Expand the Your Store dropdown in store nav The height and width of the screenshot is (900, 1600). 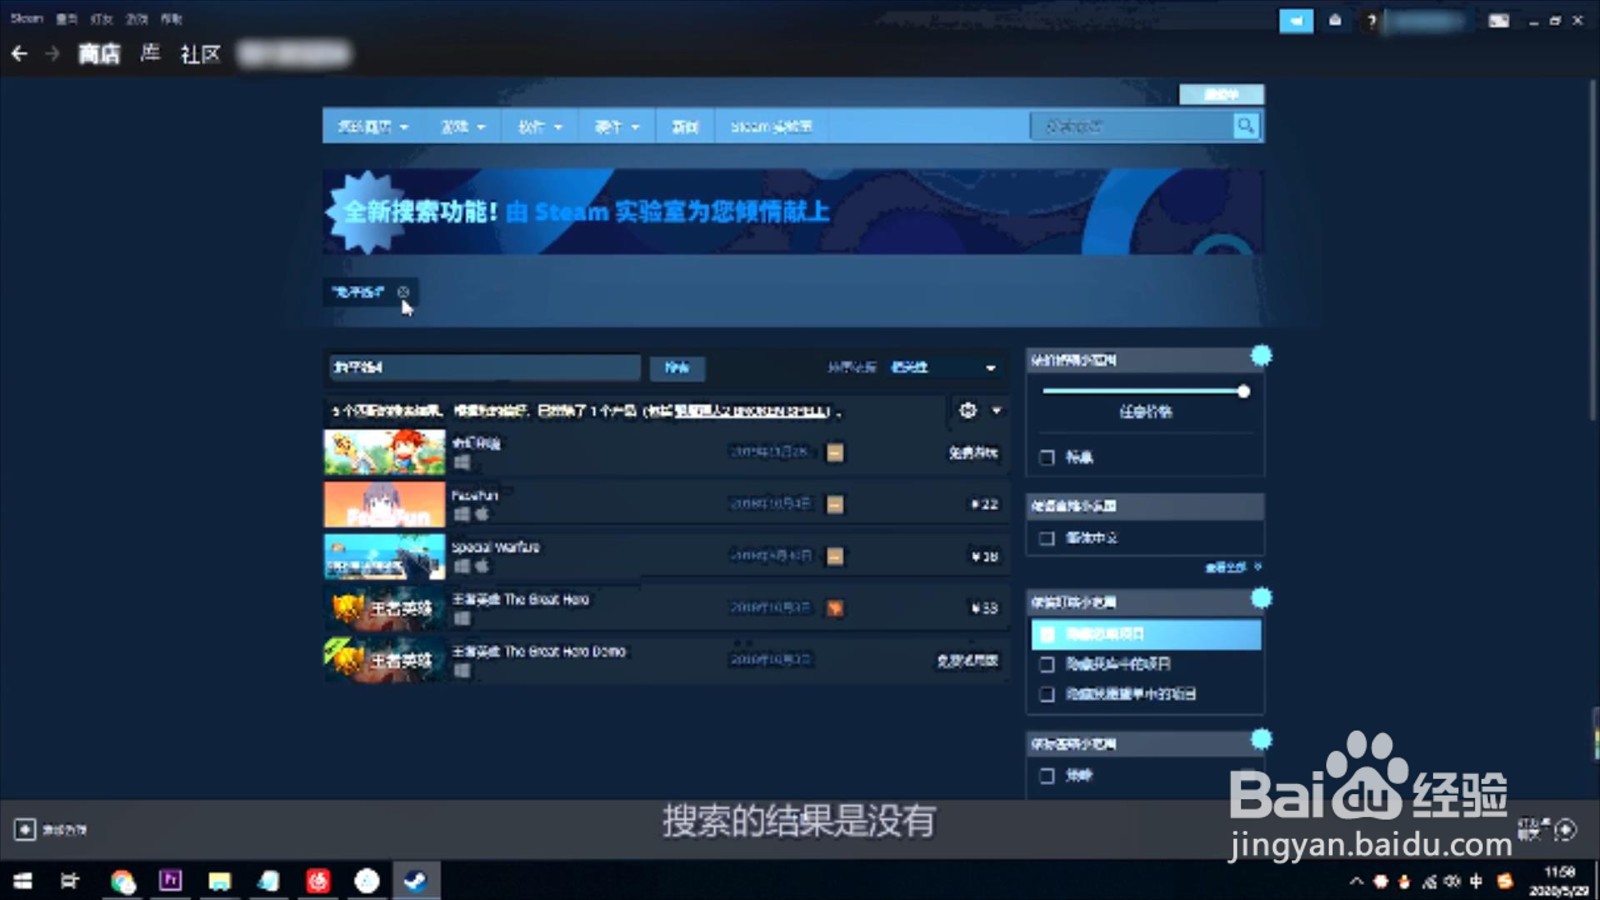(x=374, y=127)
